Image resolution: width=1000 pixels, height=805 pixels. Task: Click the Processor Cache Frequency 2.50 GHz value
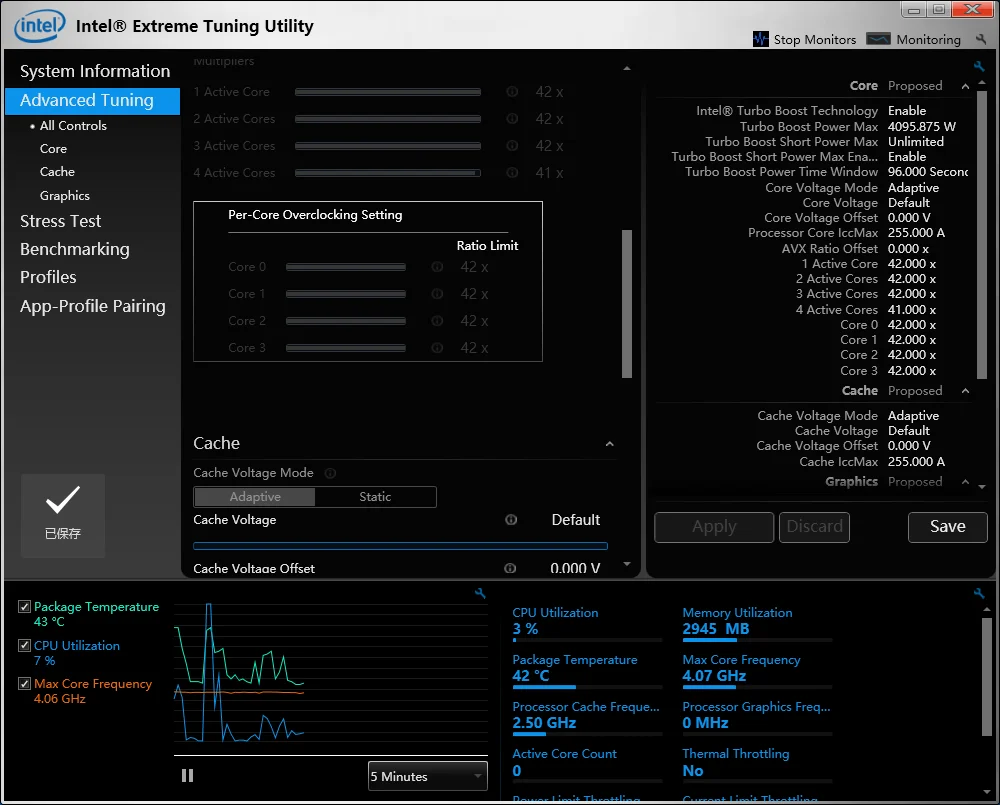tap(544, 723)
